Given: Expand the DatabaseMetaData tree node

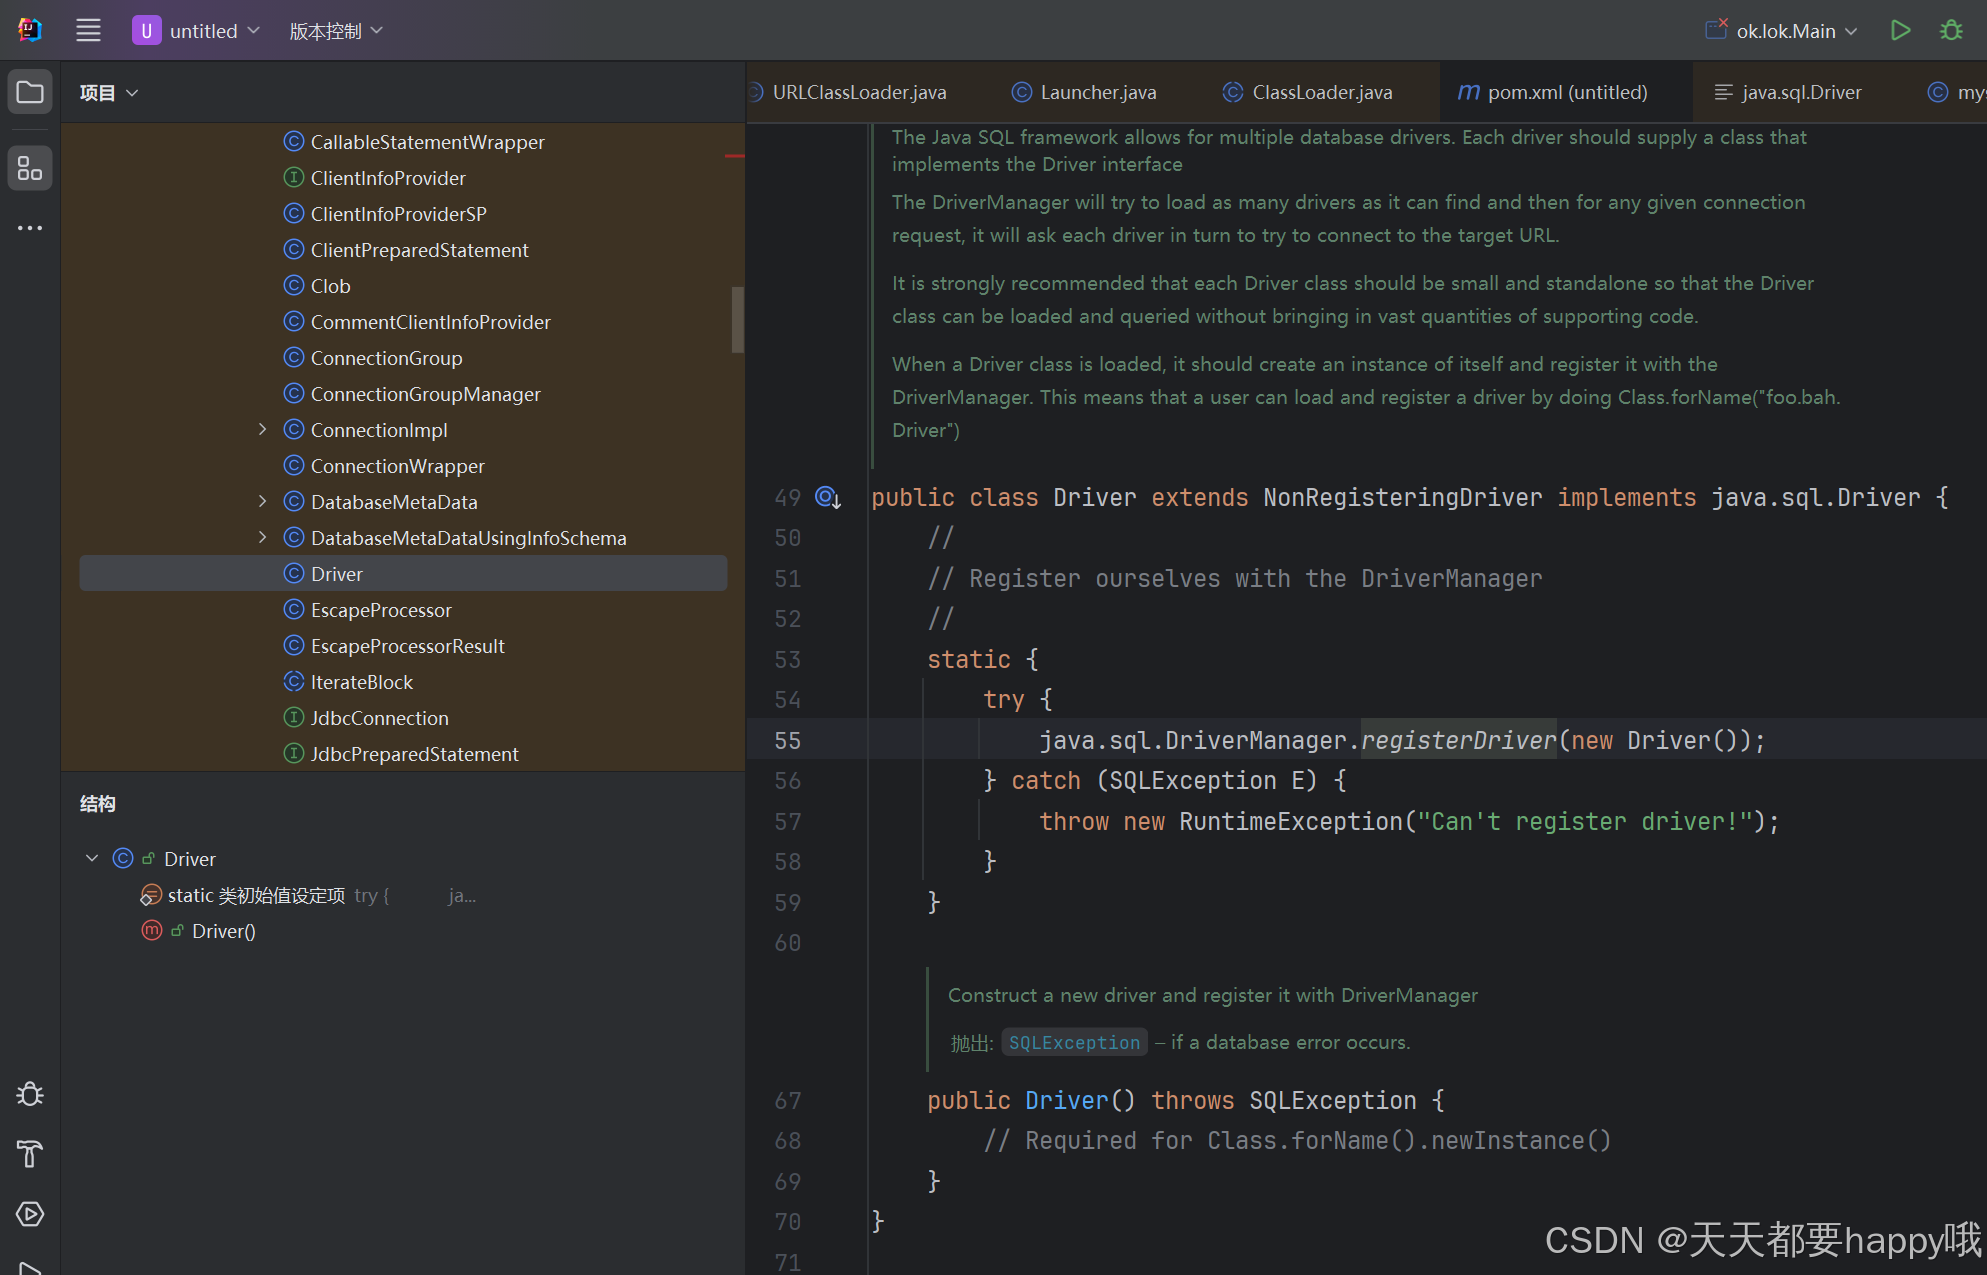Looking at the screenshot, I should (x=262, y=502).
